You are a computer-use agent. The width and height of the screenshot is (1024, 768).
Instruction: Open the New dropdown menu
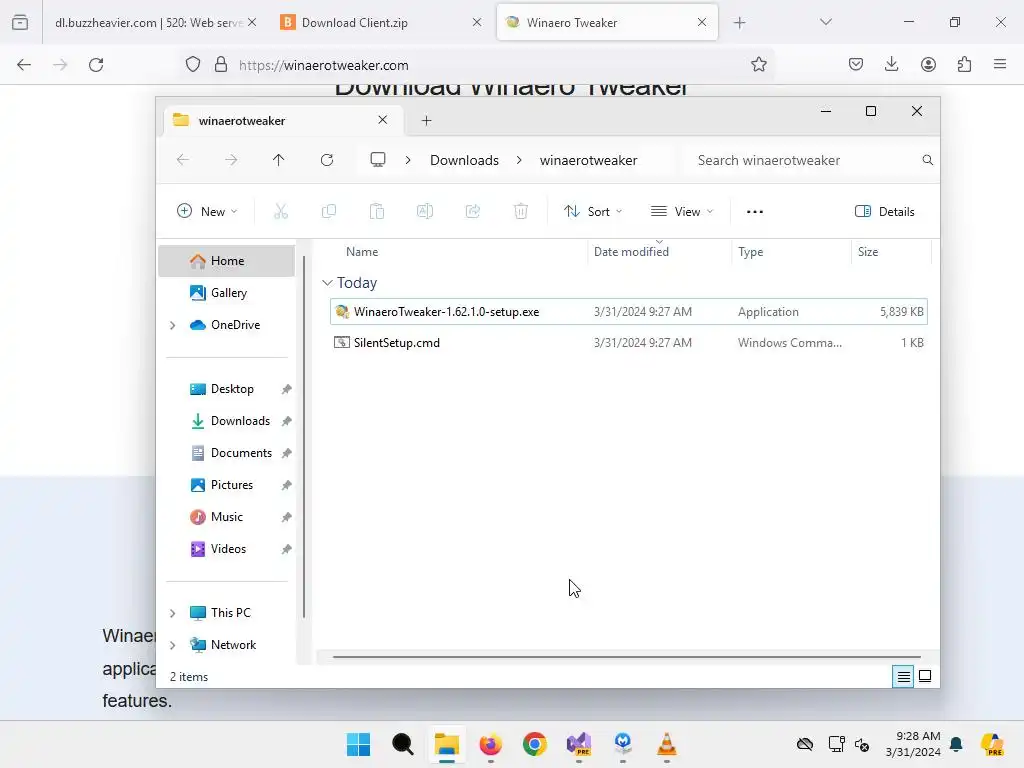tap(207, 212)
